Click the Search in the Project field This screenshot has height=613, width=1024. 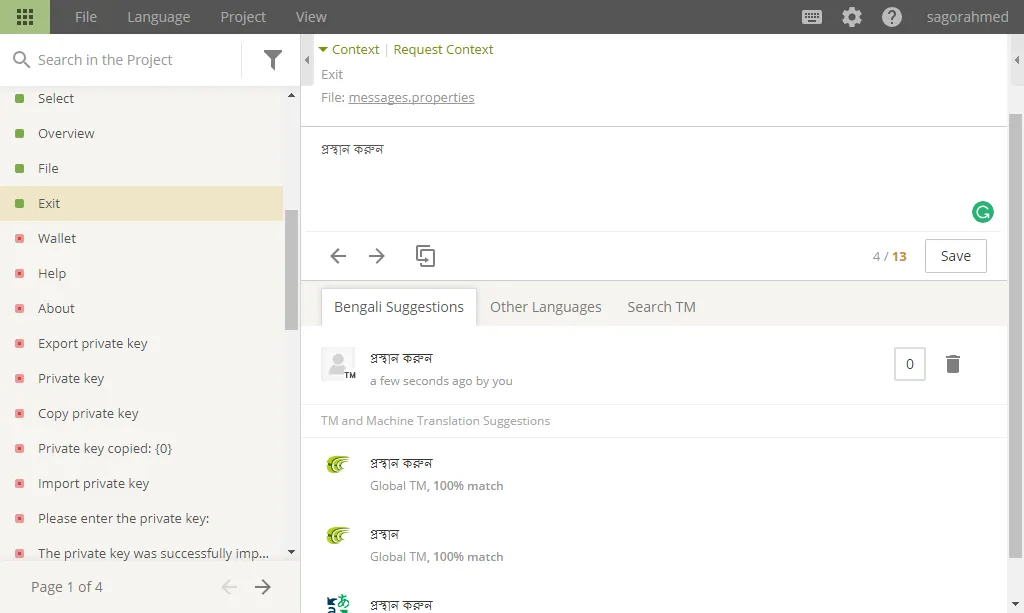click(x=135, y=60)
